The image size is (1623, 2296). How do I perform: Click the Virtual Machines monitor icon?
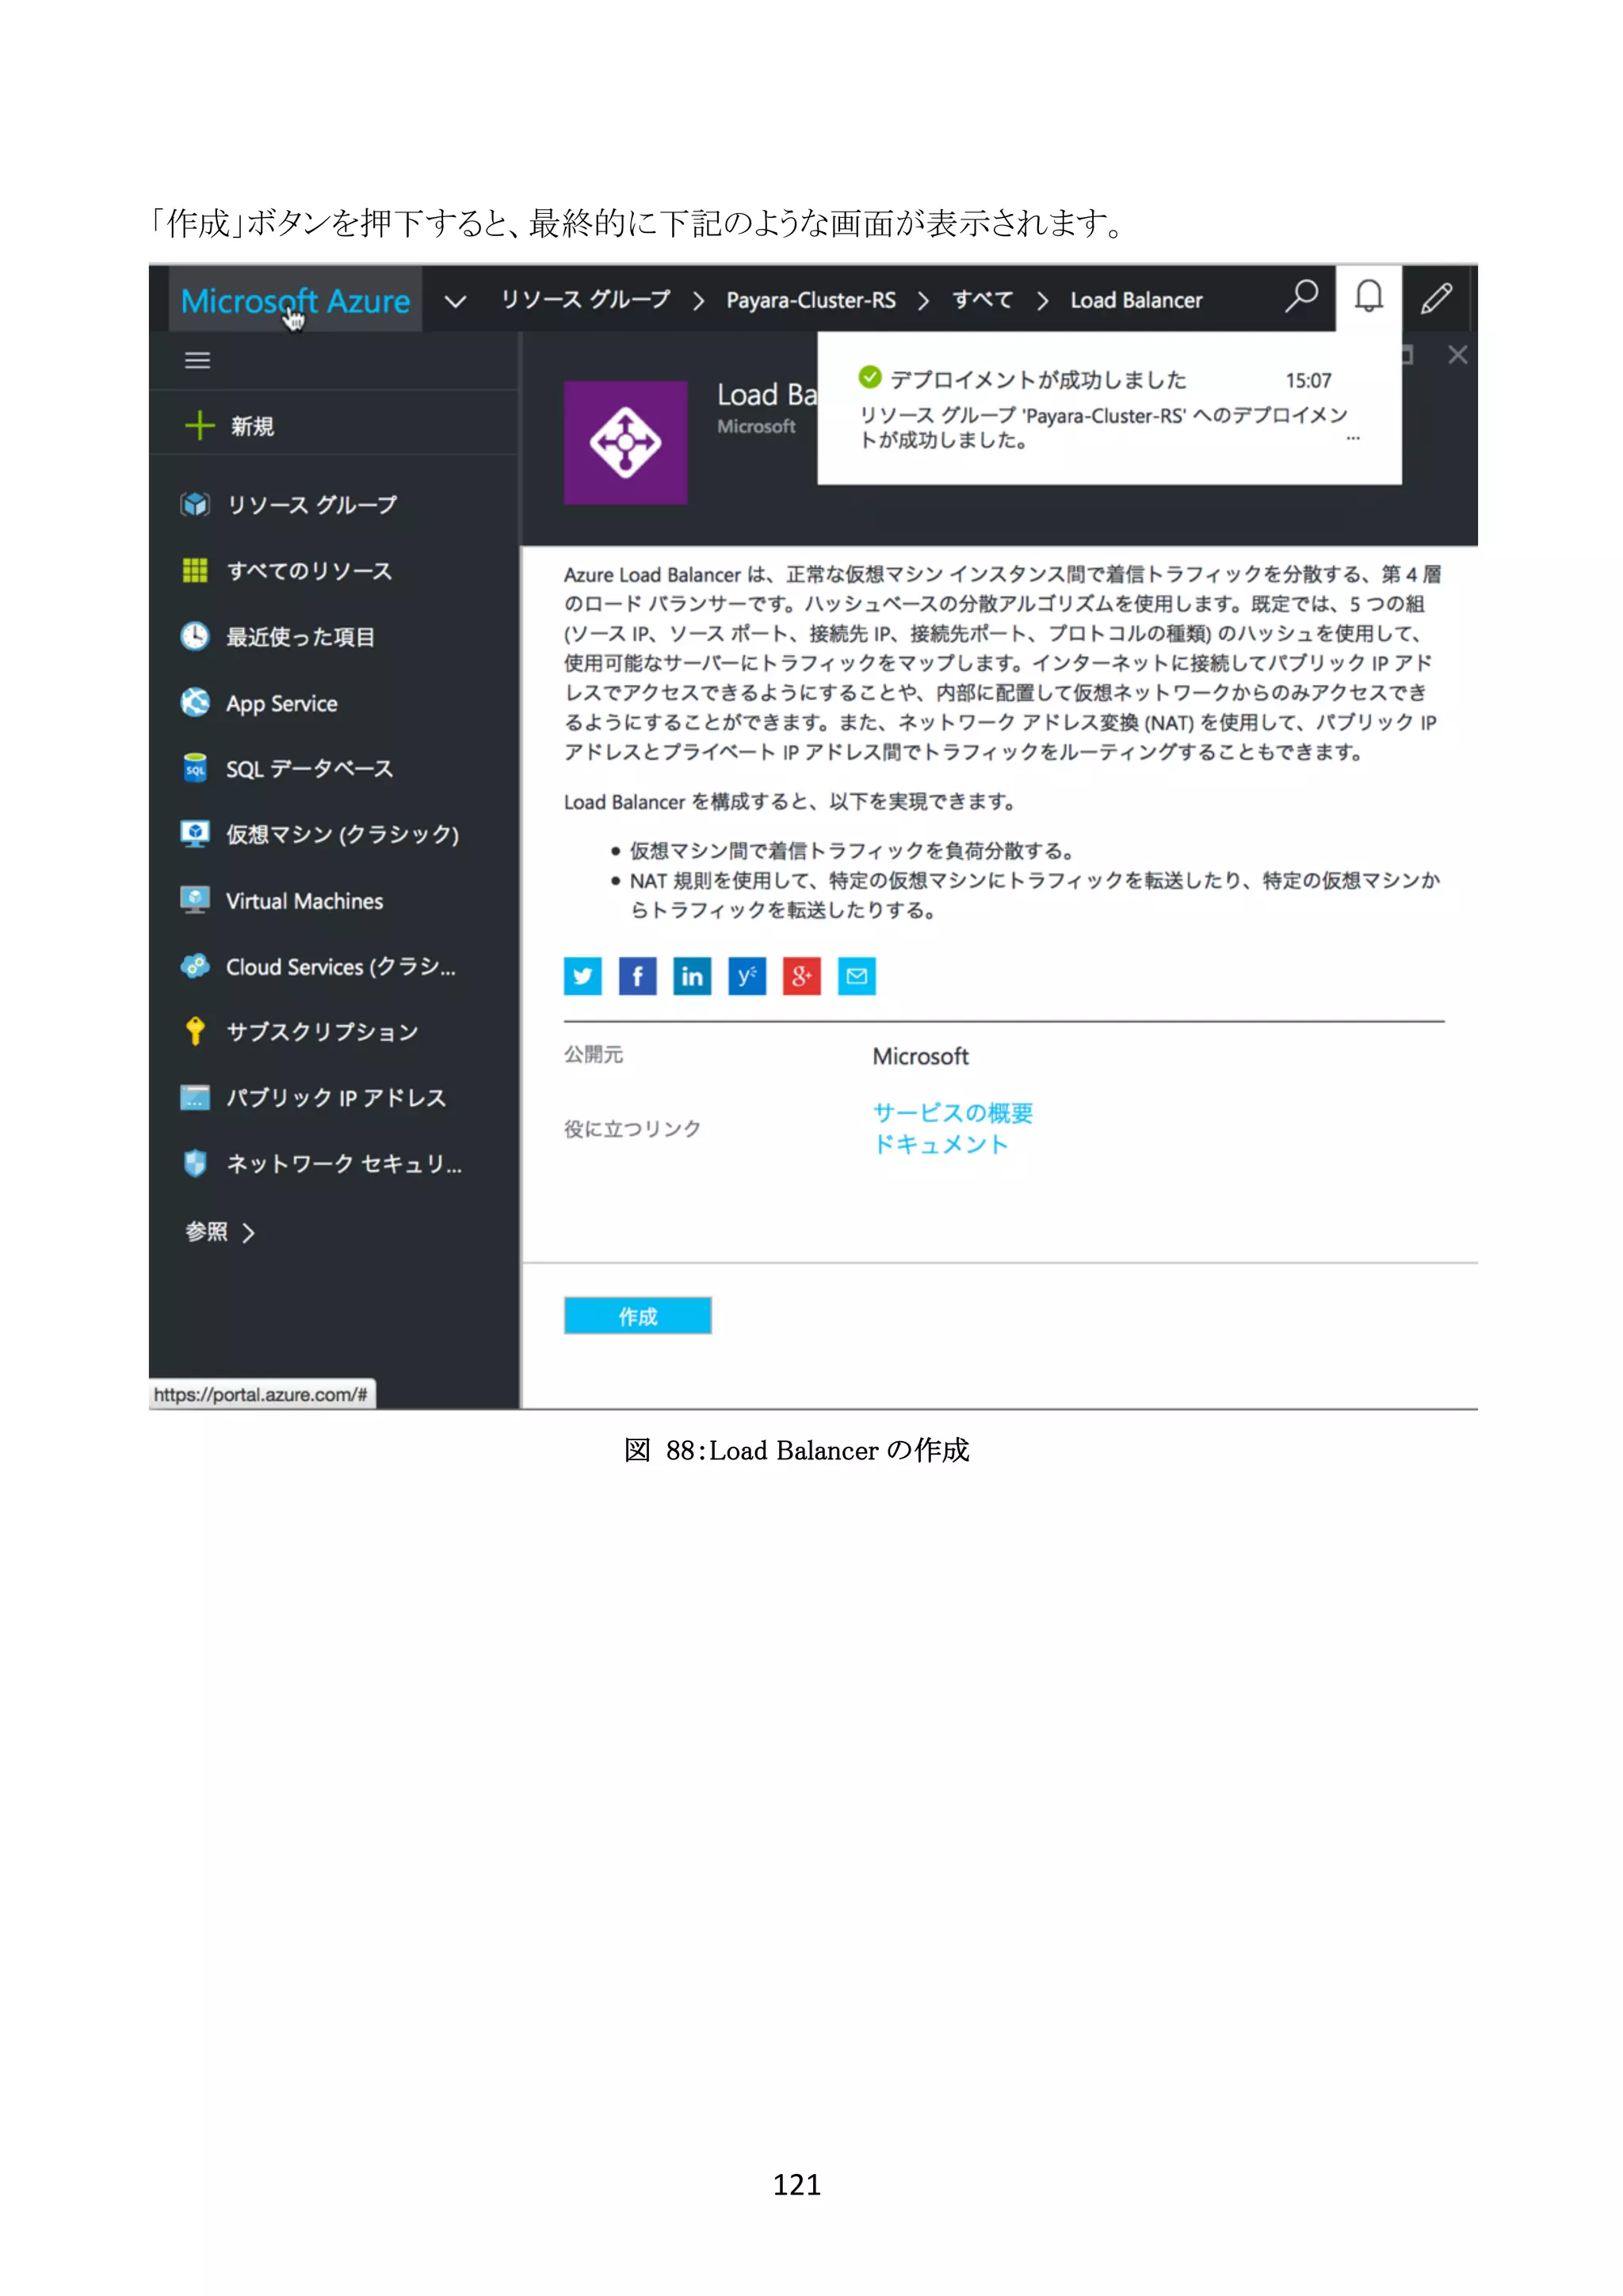pyautogui.click(x=195, y=900)
